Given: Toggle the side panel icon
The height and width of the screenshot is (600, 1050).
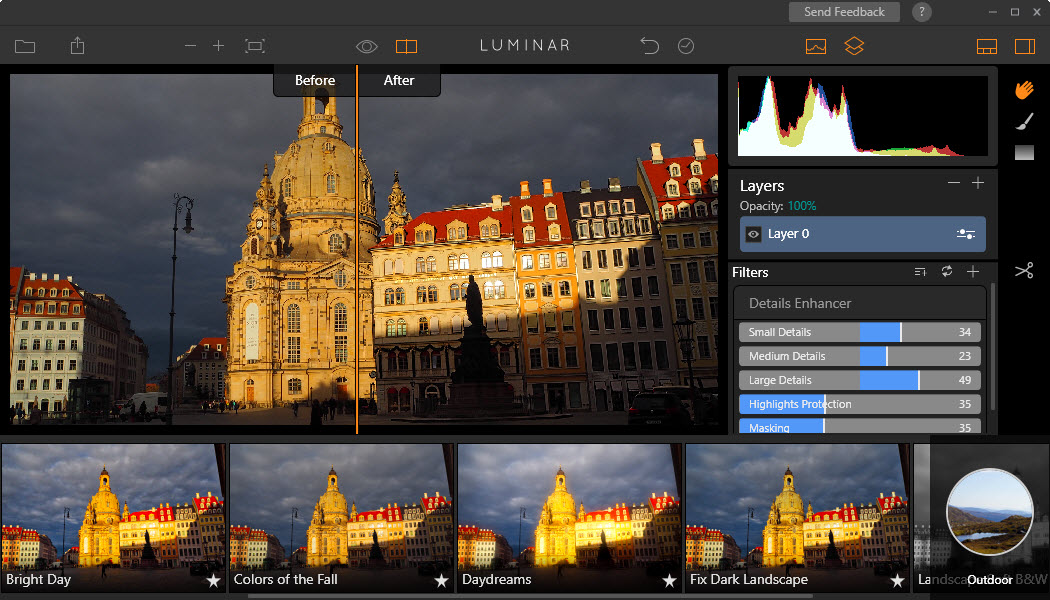Looking at the screenshot, I should tap(1025, 46).
